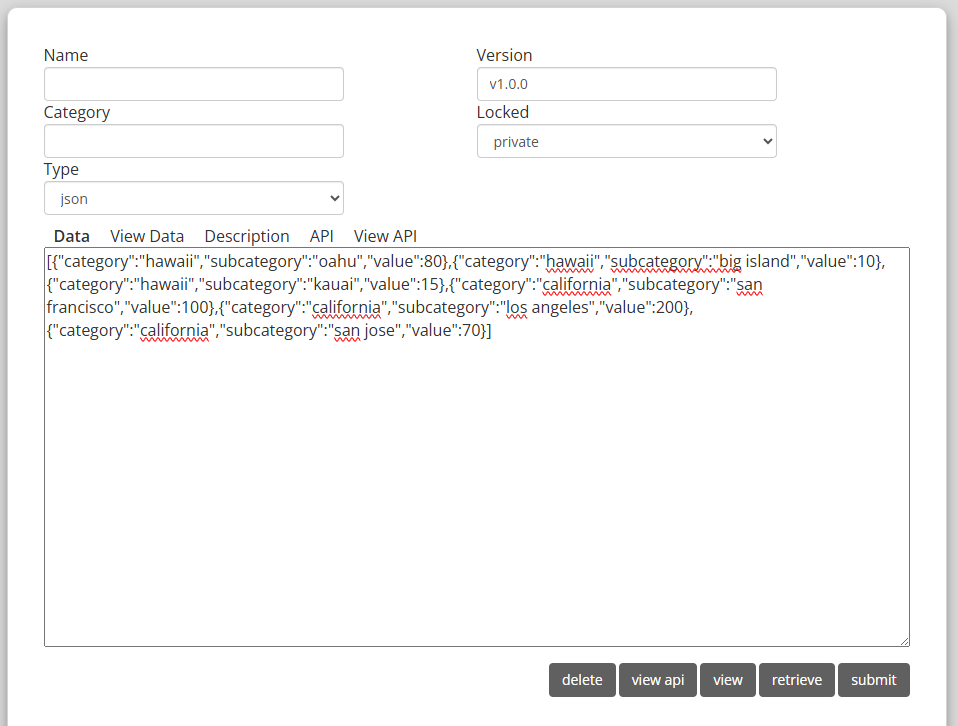Click the Name field label
Viewport: 958px width, 726px height.
(66, 55)
